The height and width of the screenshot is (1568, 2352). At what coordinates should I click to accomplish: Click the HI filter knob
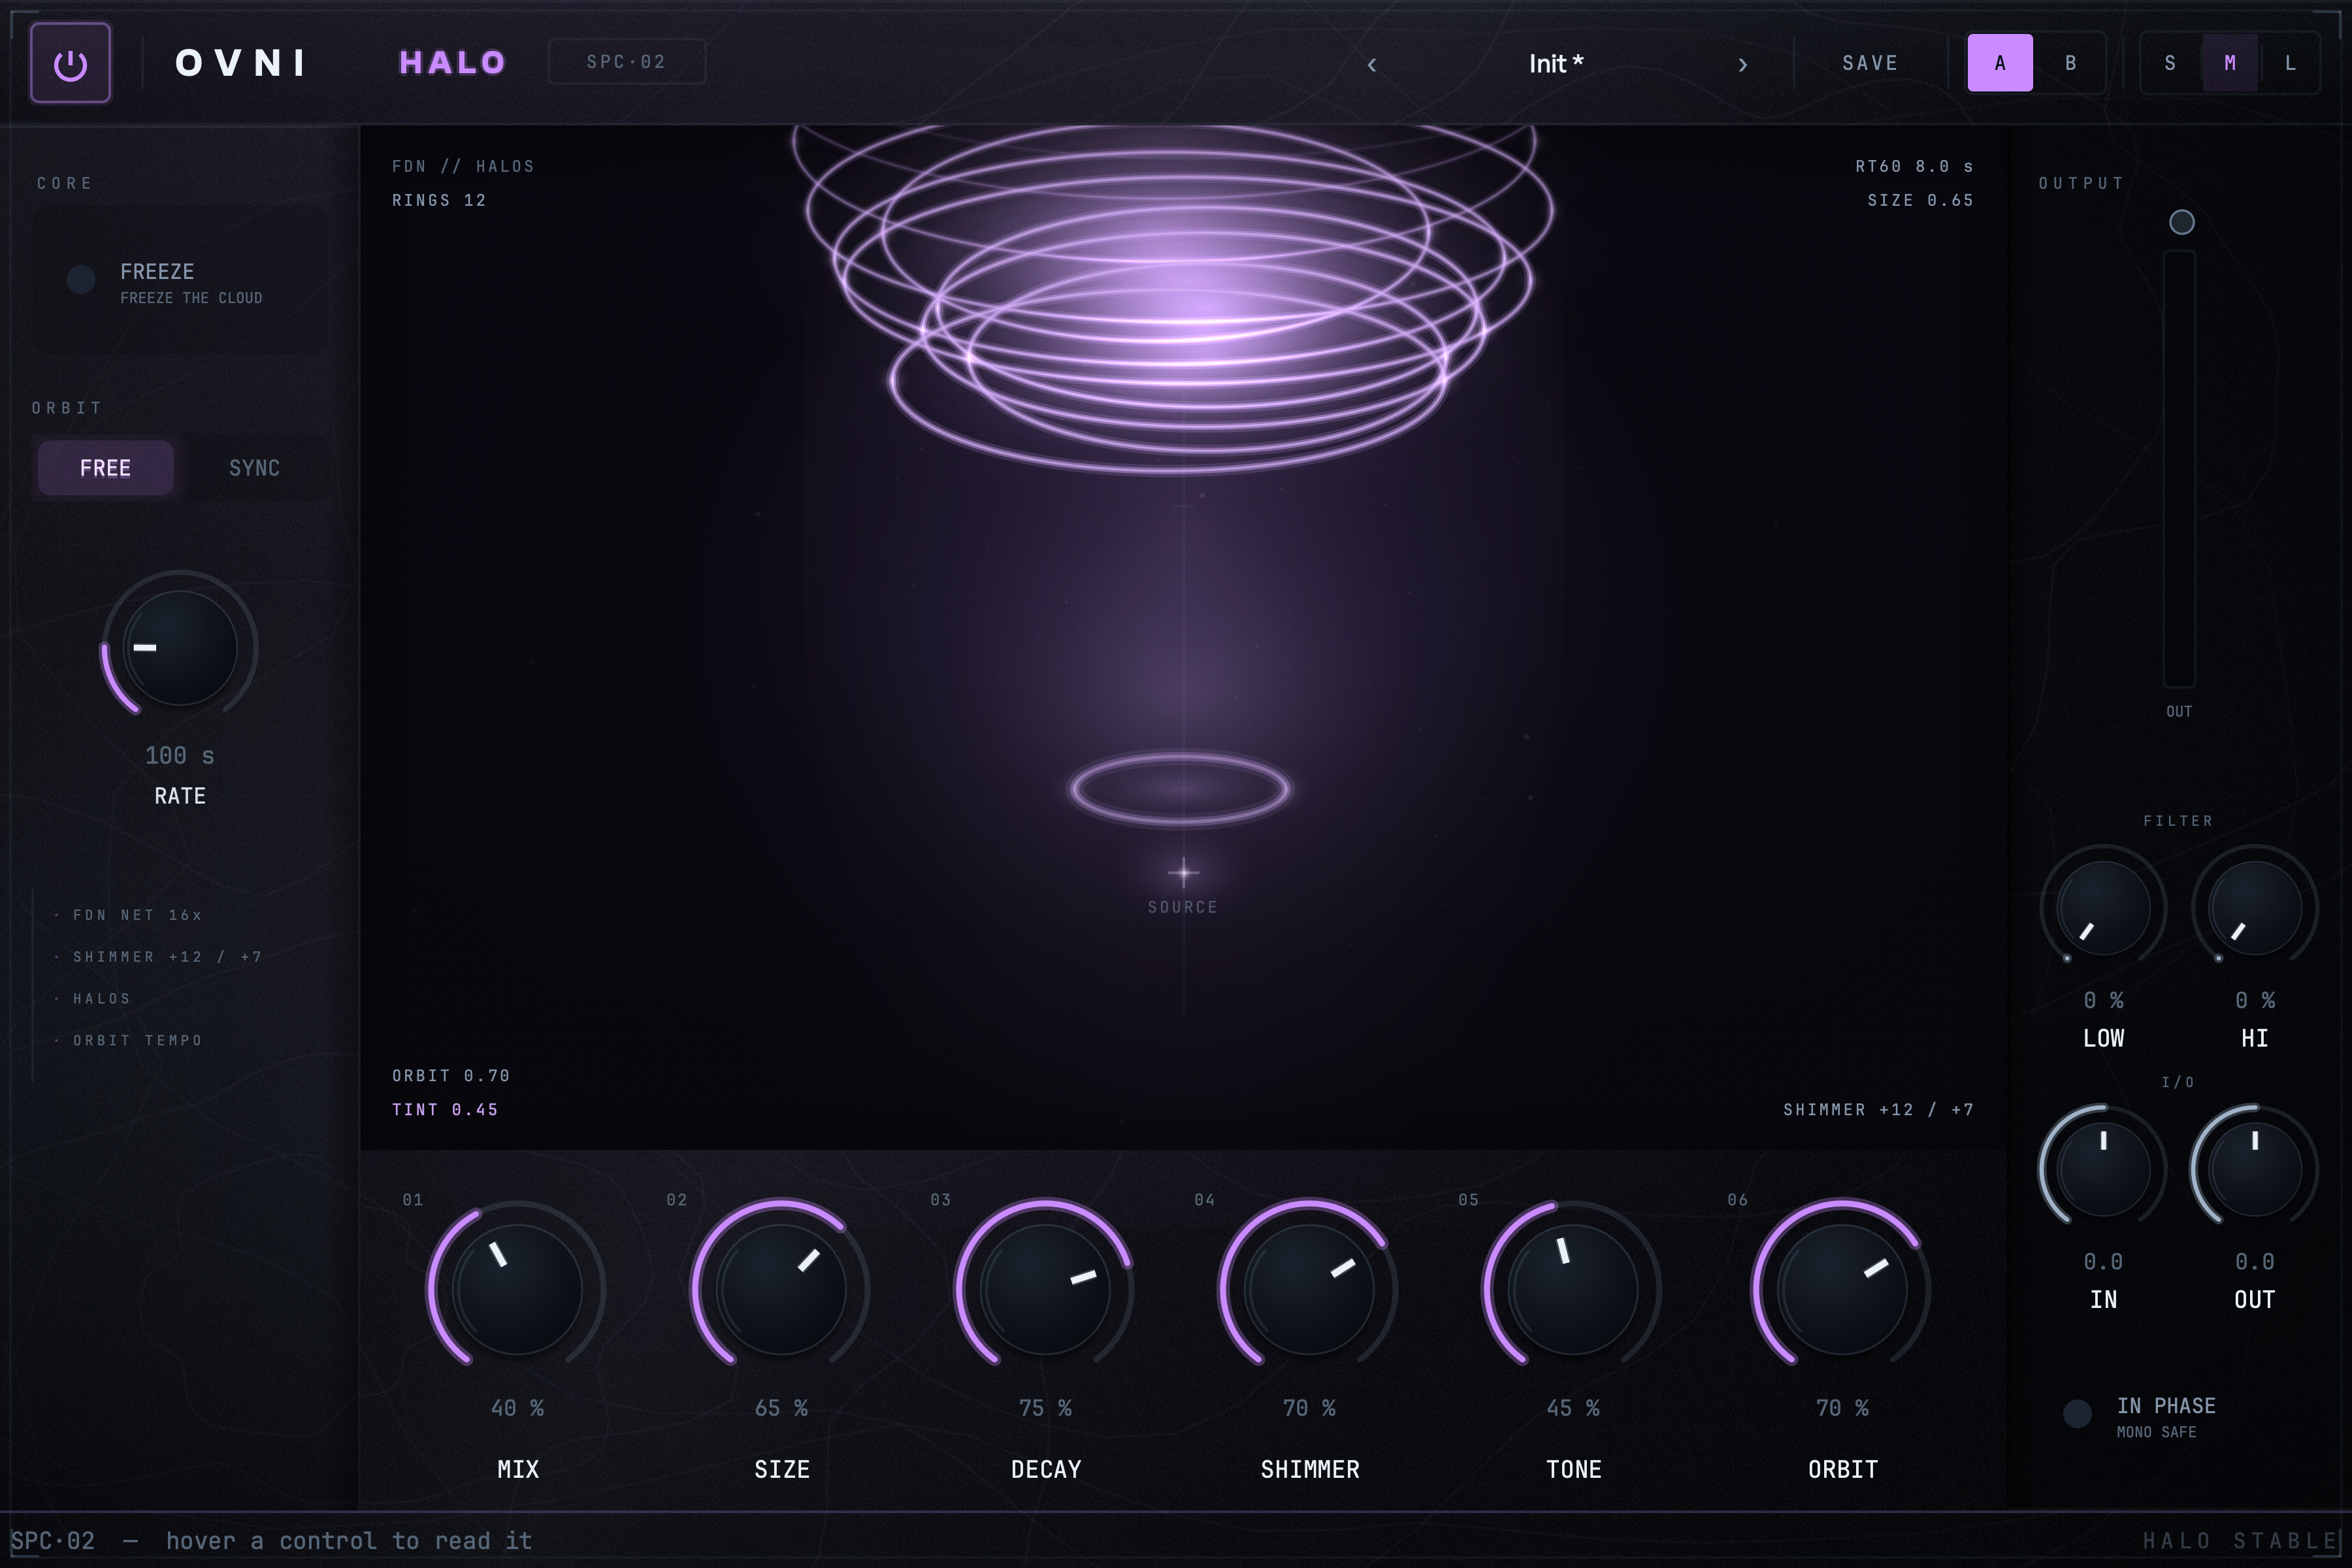[x=2254, y=908]
